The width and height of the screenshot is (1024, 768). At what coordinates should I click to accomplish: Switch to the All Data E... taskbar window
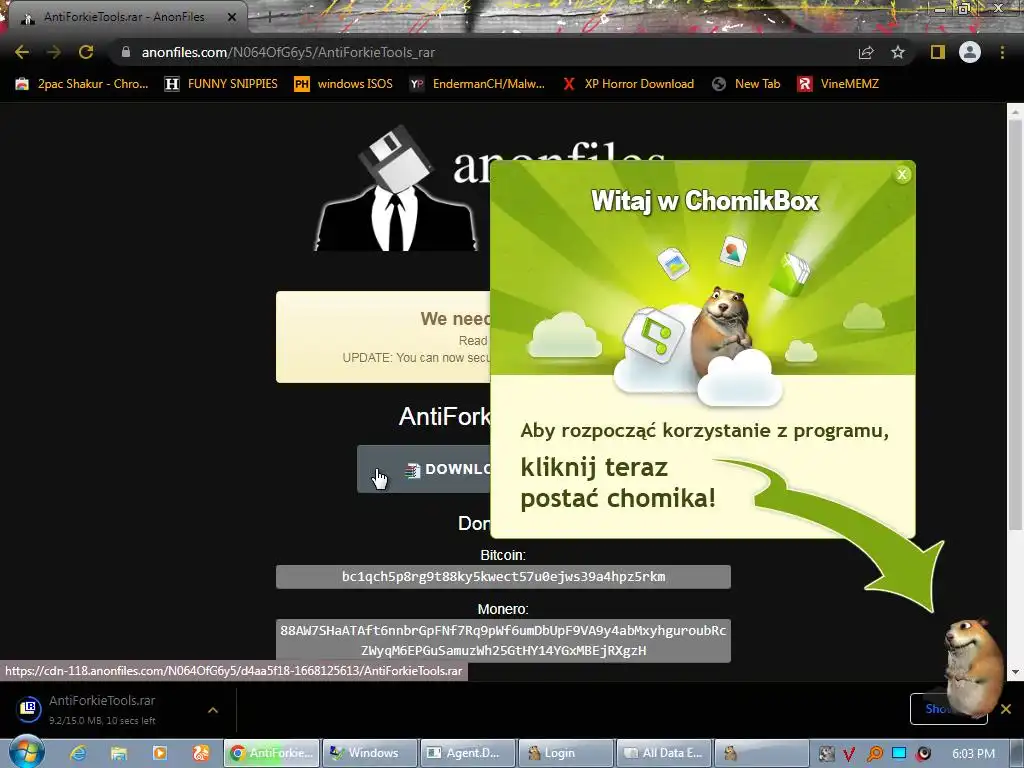[x=664, y=753]
